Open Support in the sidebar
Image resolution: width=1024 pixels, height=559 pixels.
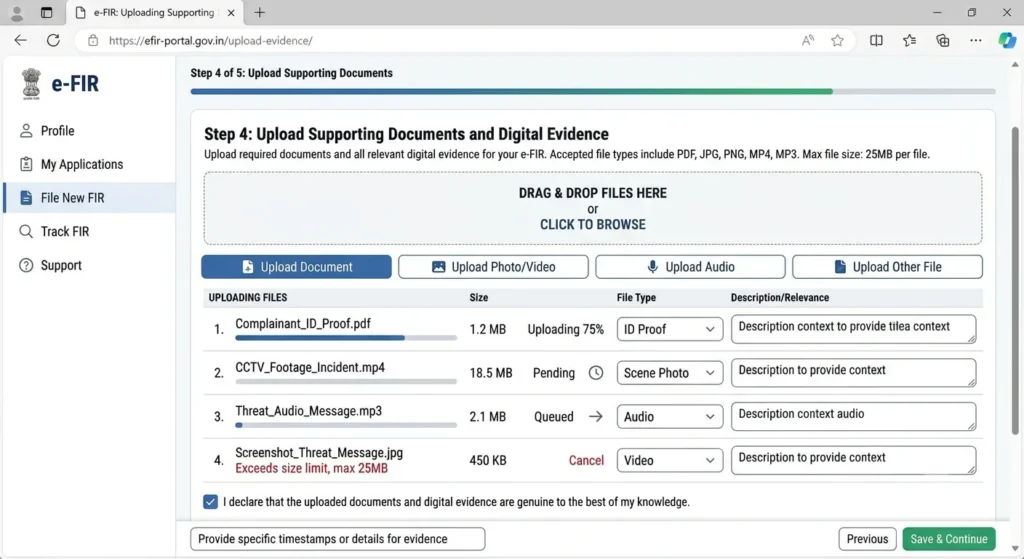point(89,265)
